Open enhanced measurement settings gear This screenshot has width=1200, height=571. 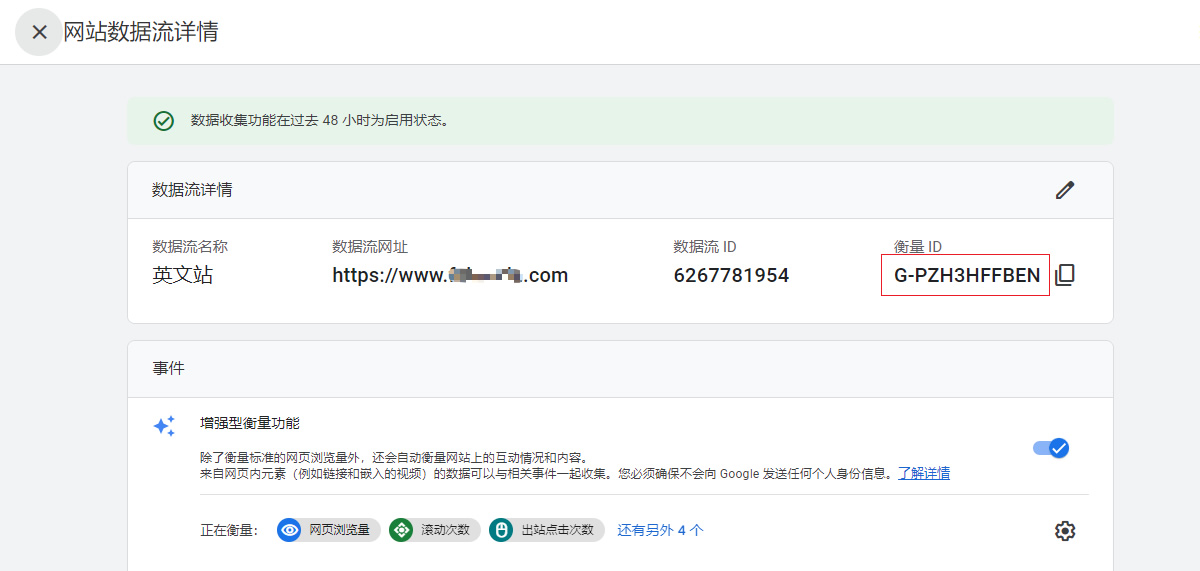click(1065, 530)
